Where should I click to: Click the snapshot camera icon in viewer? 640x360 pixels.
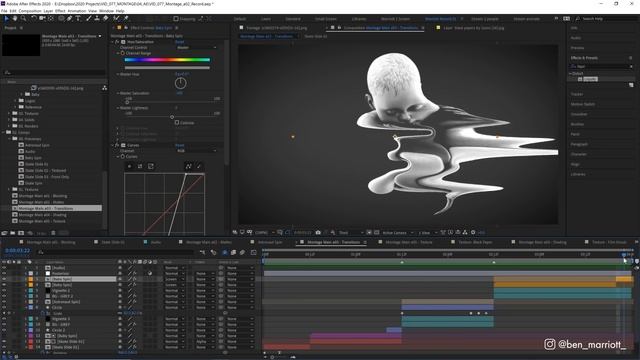(318, 232)
